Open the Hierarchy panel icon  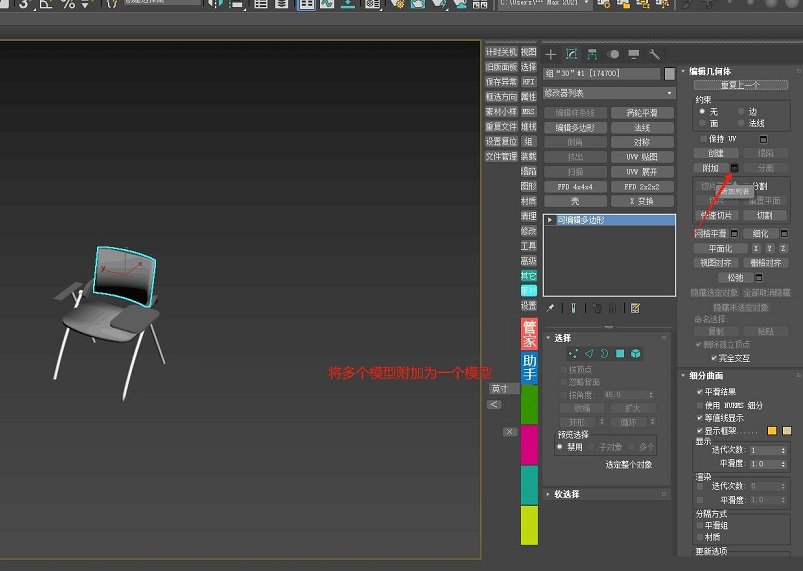pos(593,54)
